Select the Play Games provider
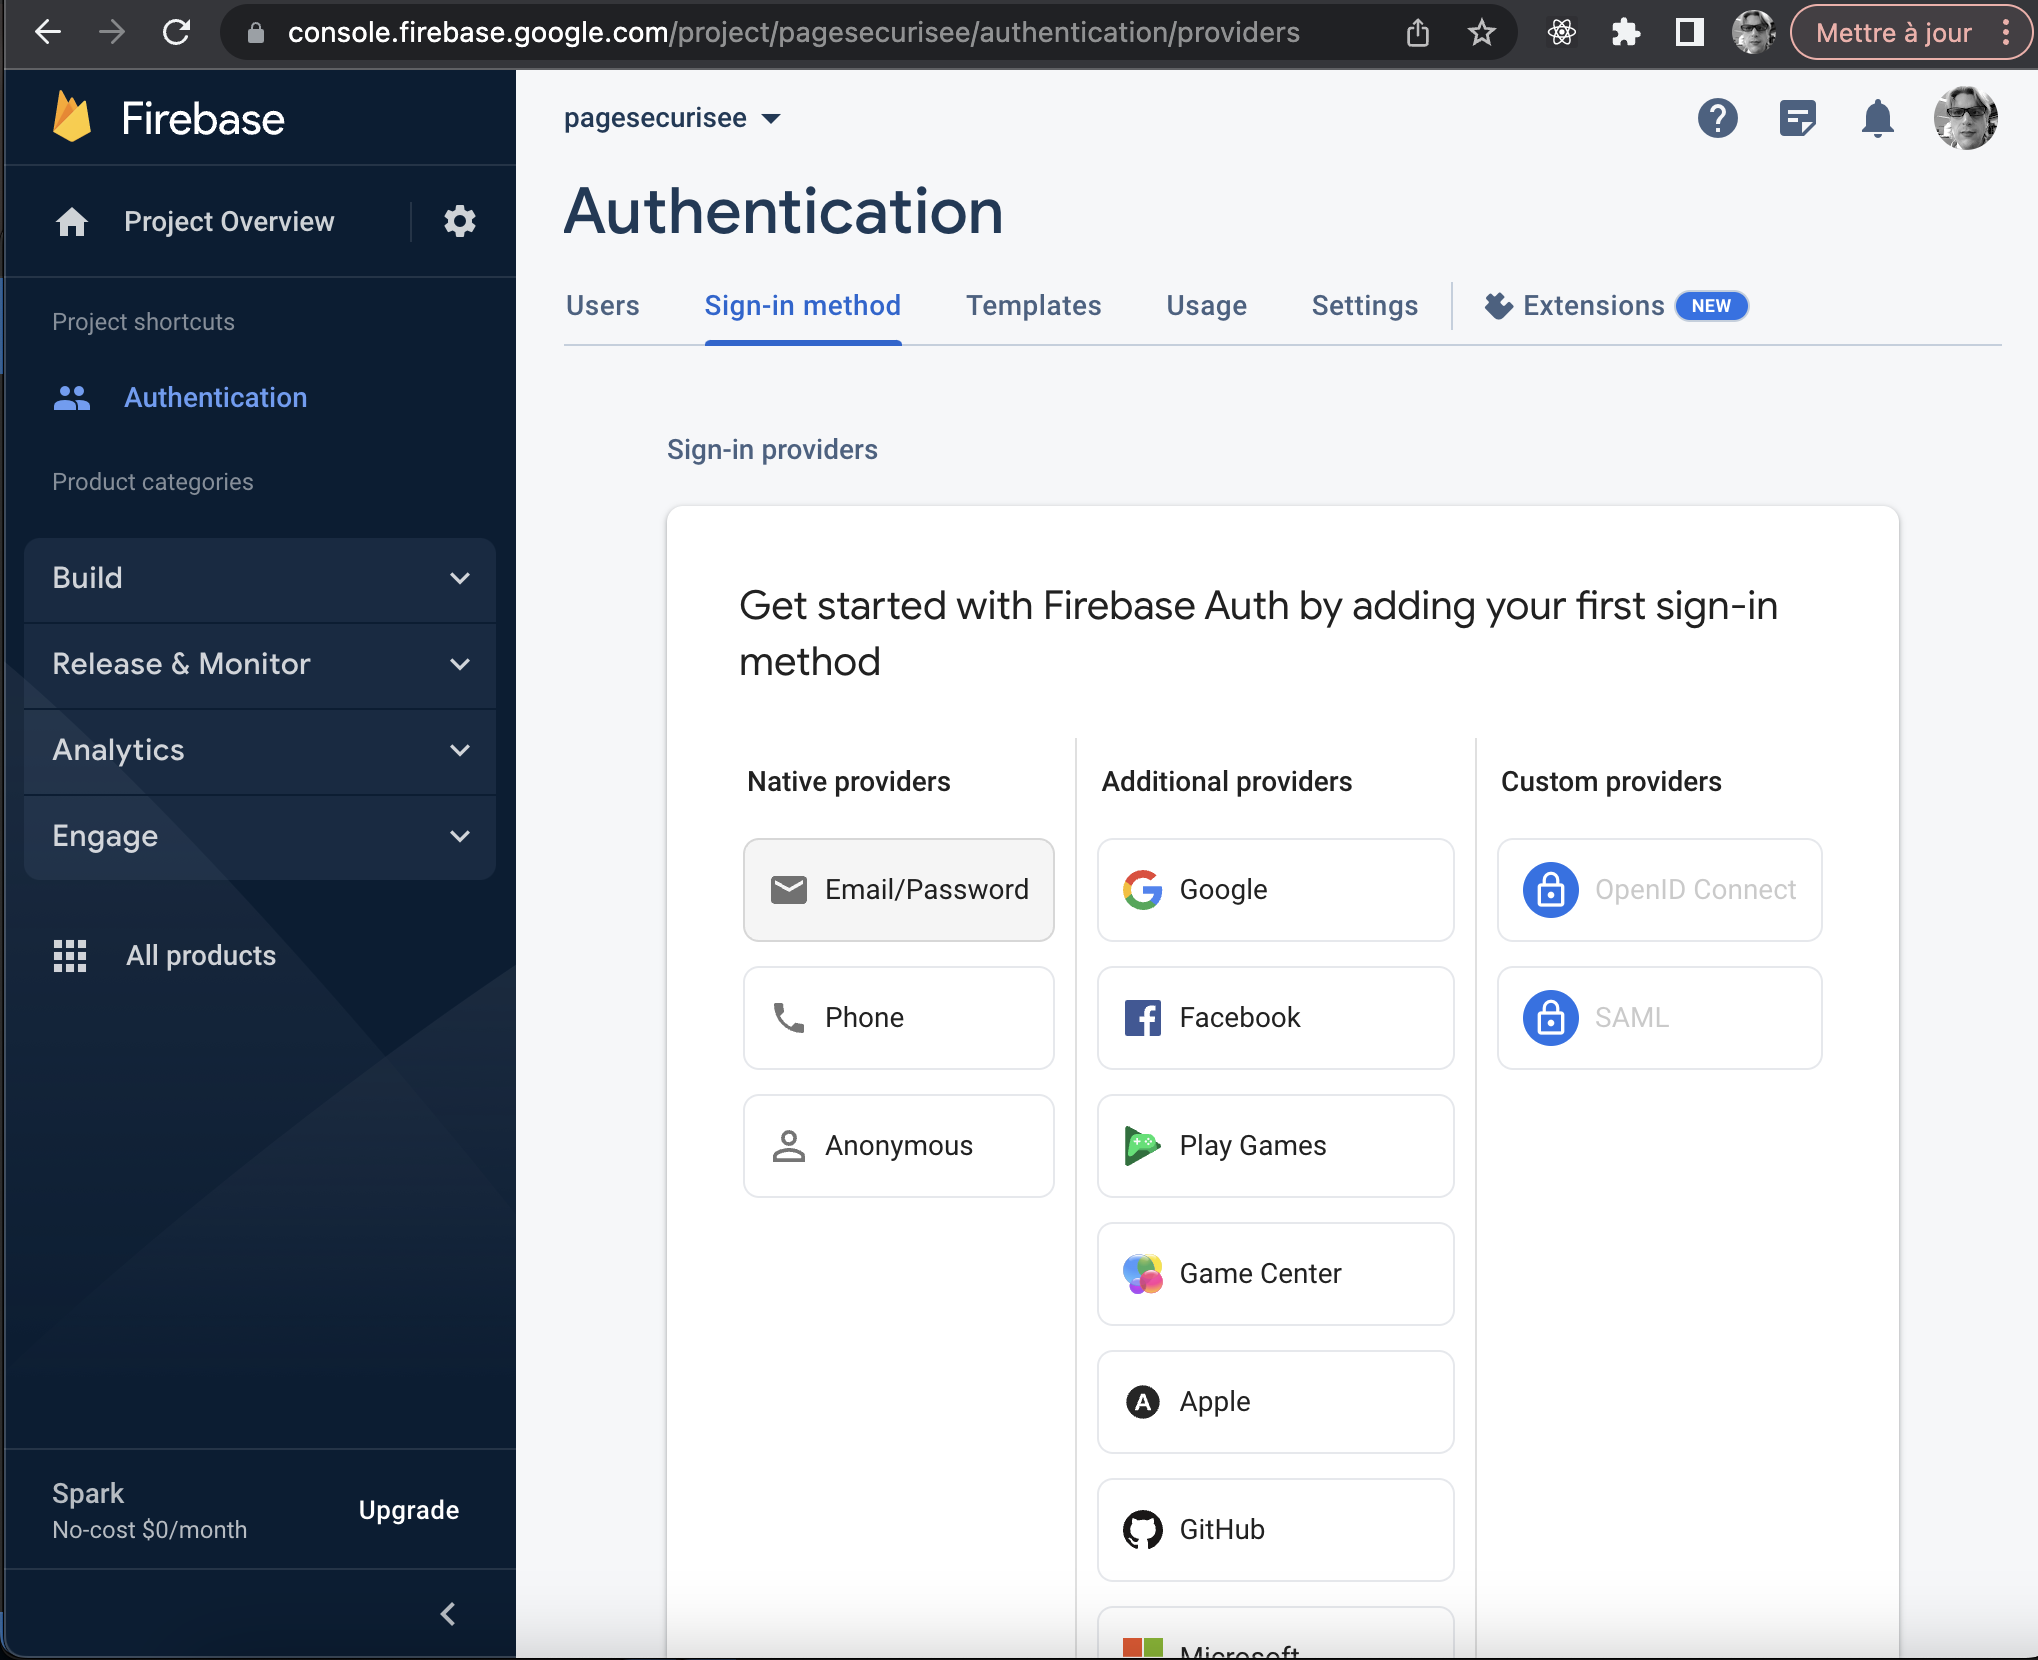Screen dimensions: 2038x1660 click(1275, 1145)
